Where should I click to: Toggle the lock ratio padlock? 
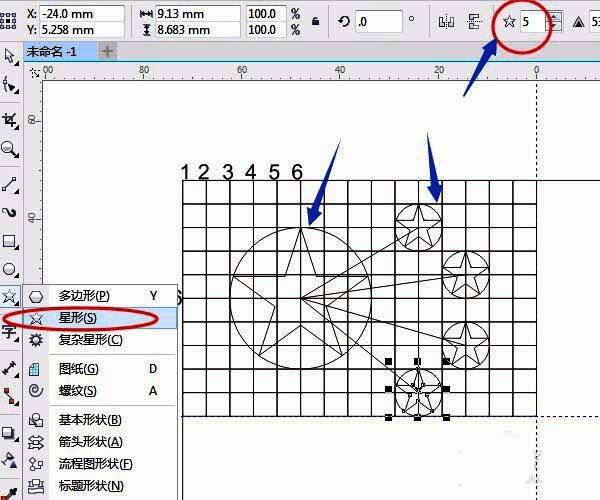point(317,22)
